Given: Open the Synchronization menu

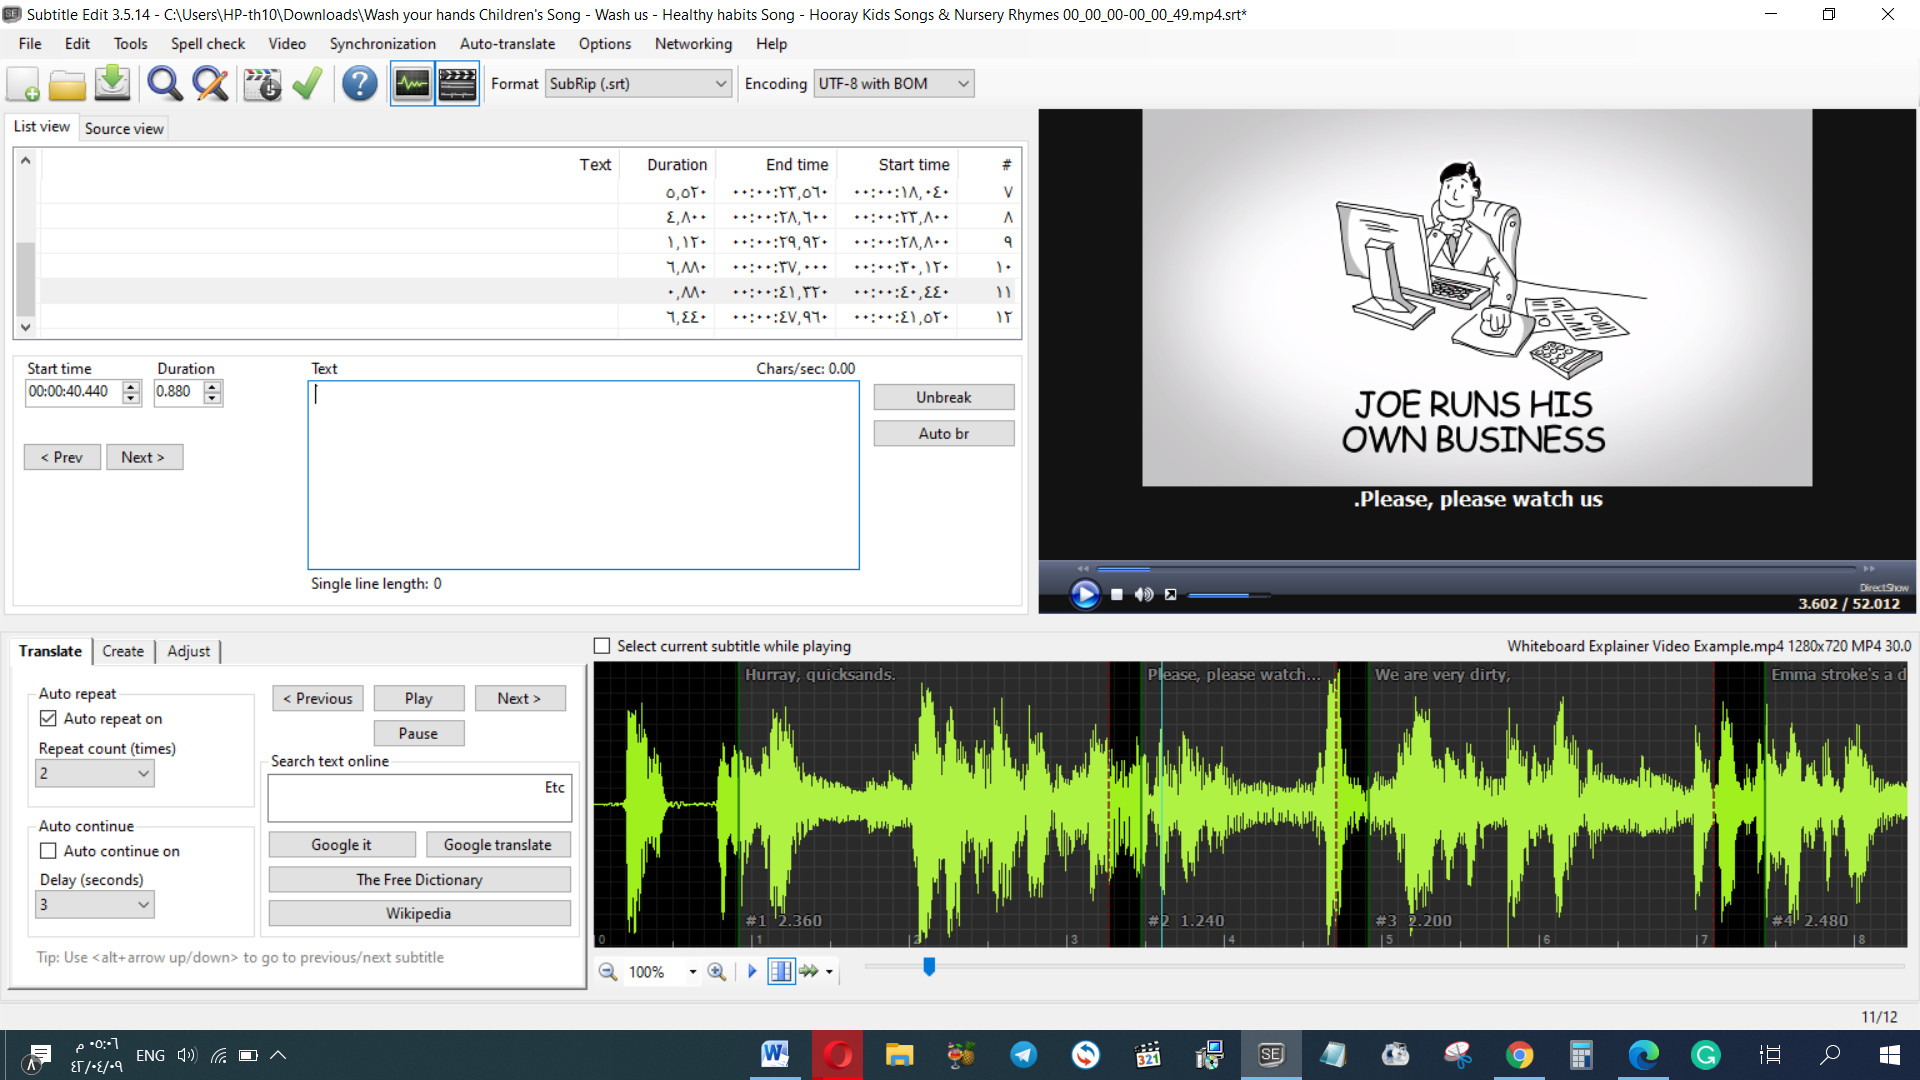Looking at the screenshot, I should (382, 44).
